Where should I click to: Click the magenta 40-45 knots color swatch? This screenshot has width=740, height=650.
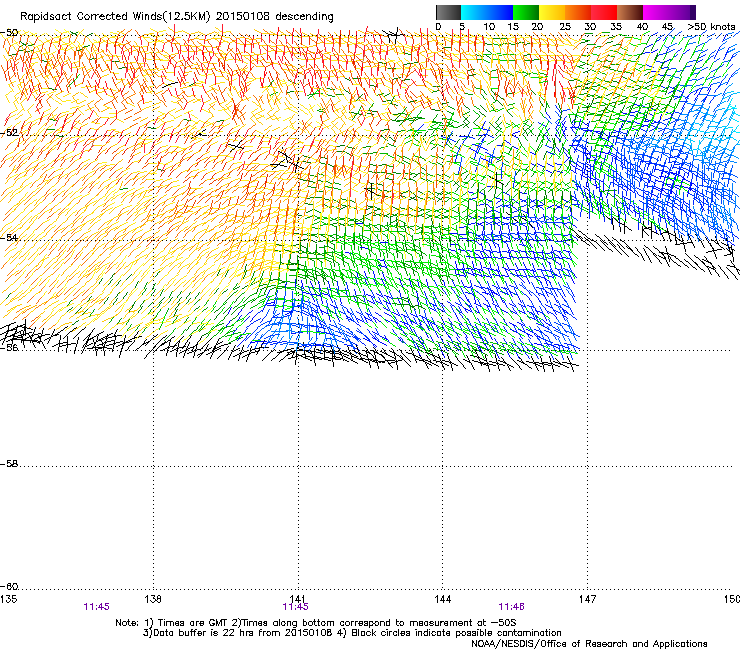tap(656, 12)
